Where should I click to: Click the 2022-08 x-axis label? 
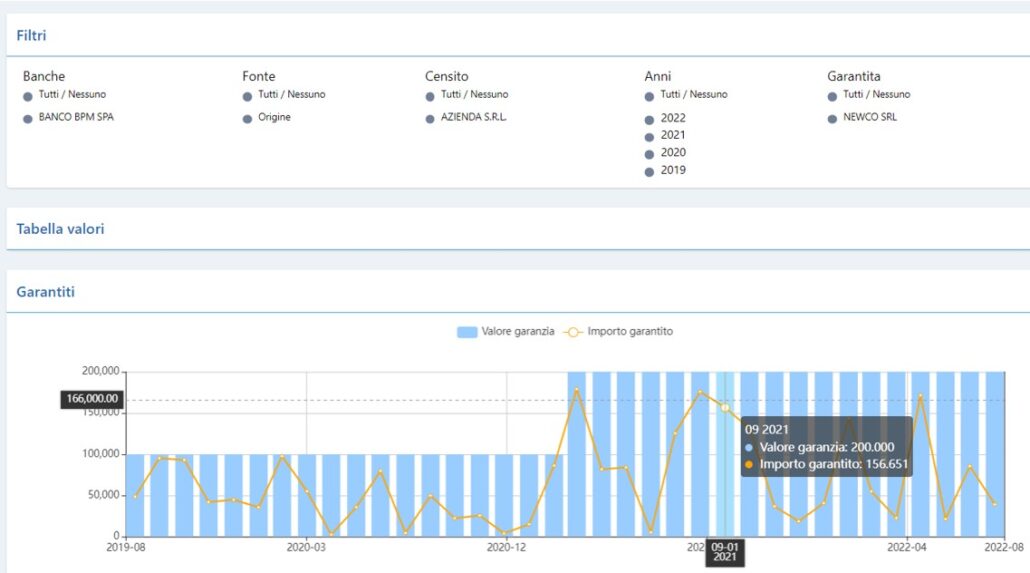point(1004,547)
